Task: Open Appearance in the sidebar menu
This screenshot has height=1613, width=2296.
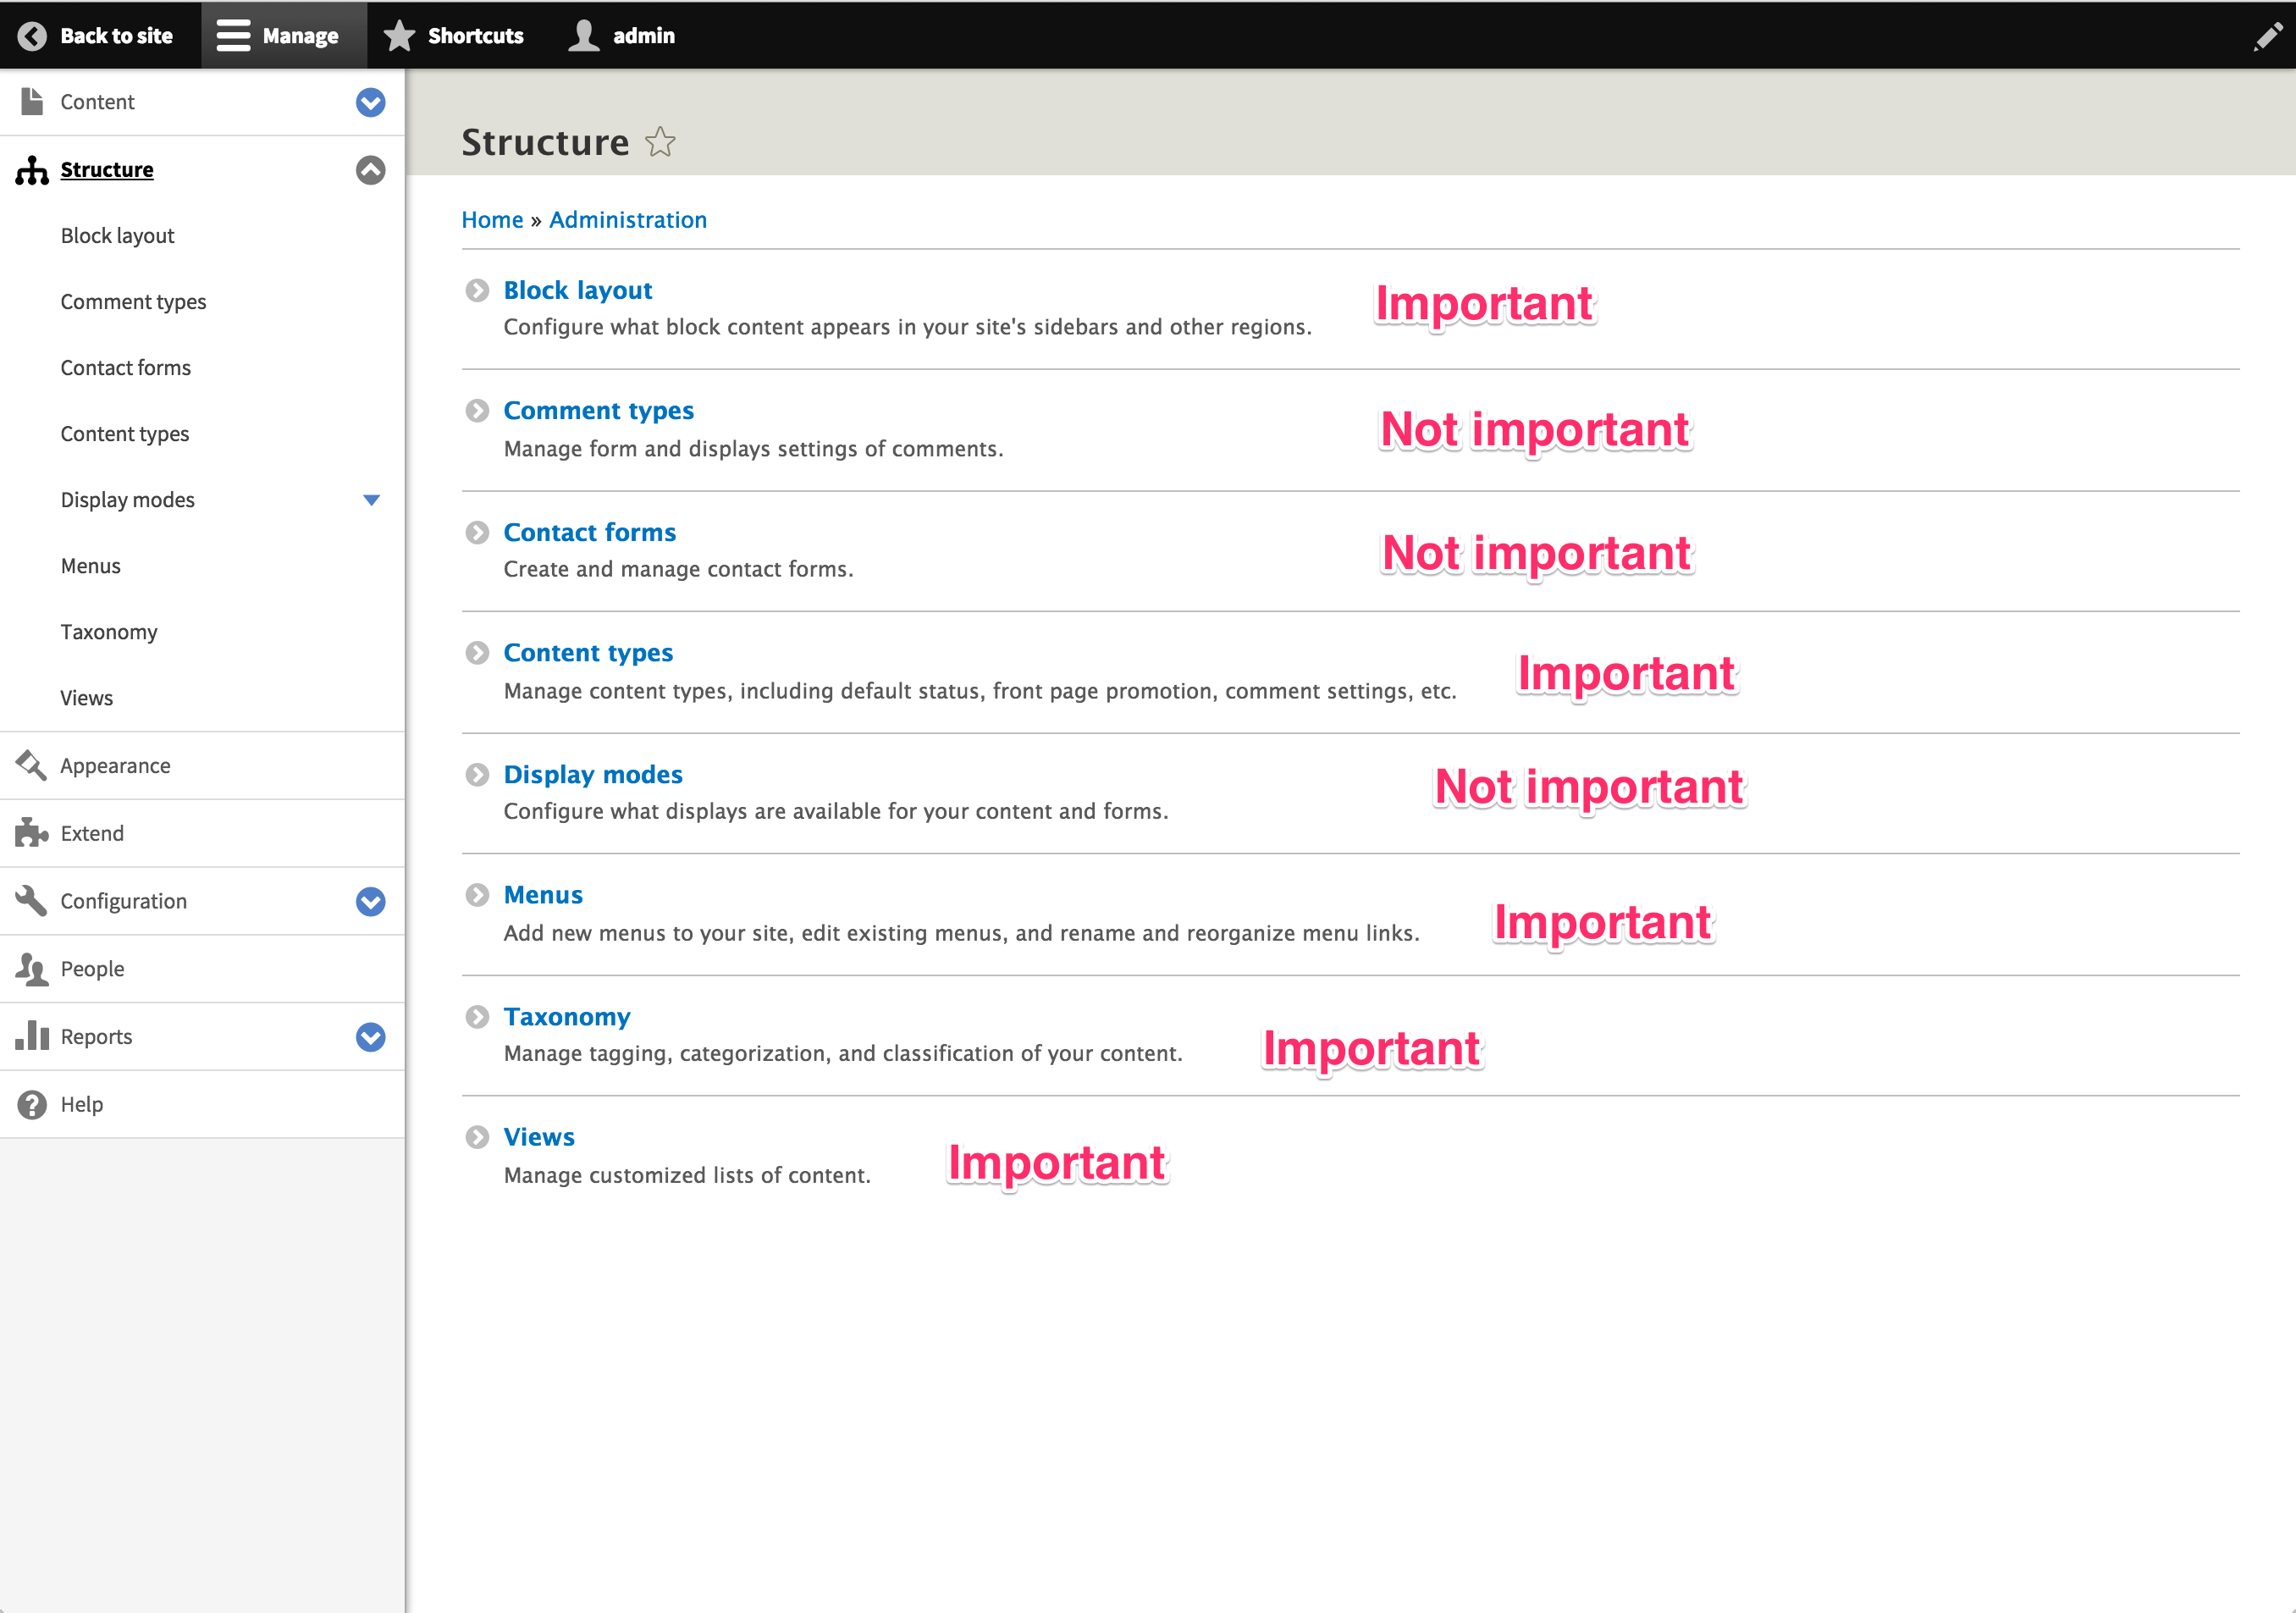Action: pyautogui.click(x=115, y=766)
